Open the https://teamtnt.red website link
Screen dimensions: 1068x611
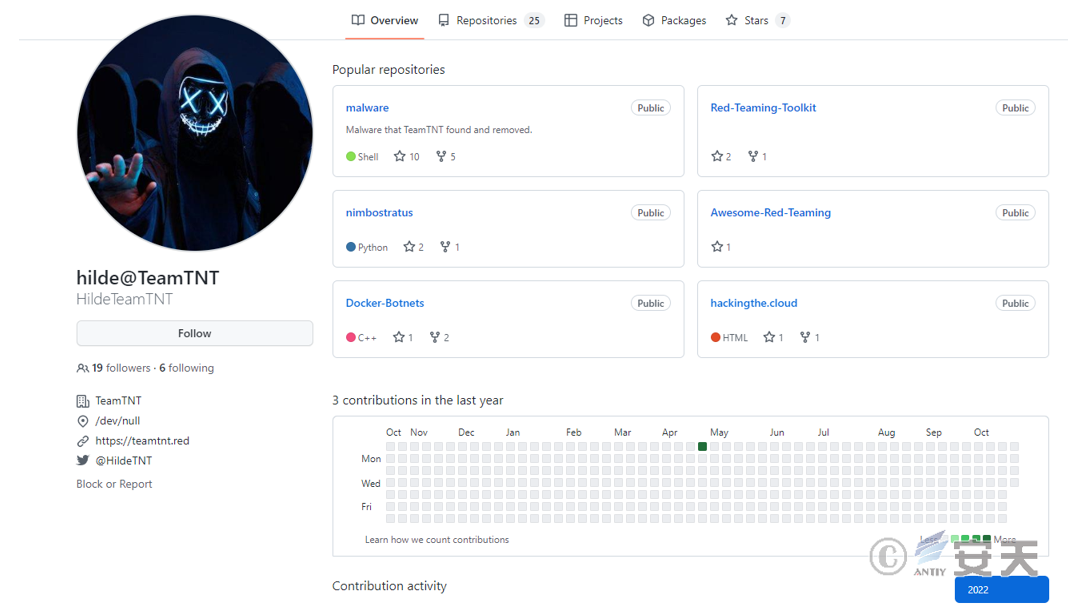[x=142, y=441]
